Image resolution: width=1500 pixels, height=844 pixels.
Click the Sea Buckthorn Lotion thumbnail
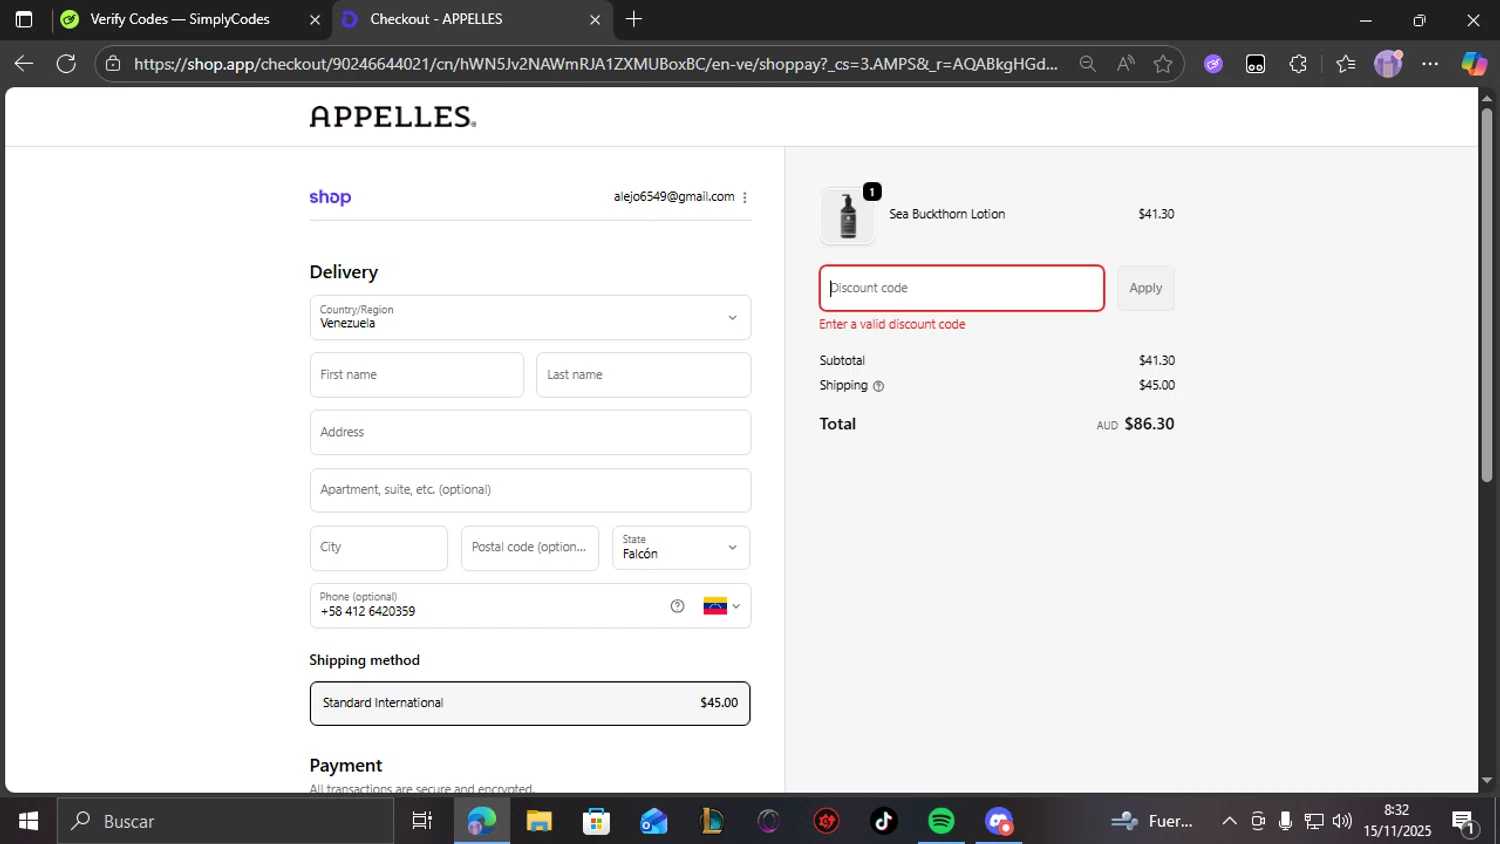point(848,215)
